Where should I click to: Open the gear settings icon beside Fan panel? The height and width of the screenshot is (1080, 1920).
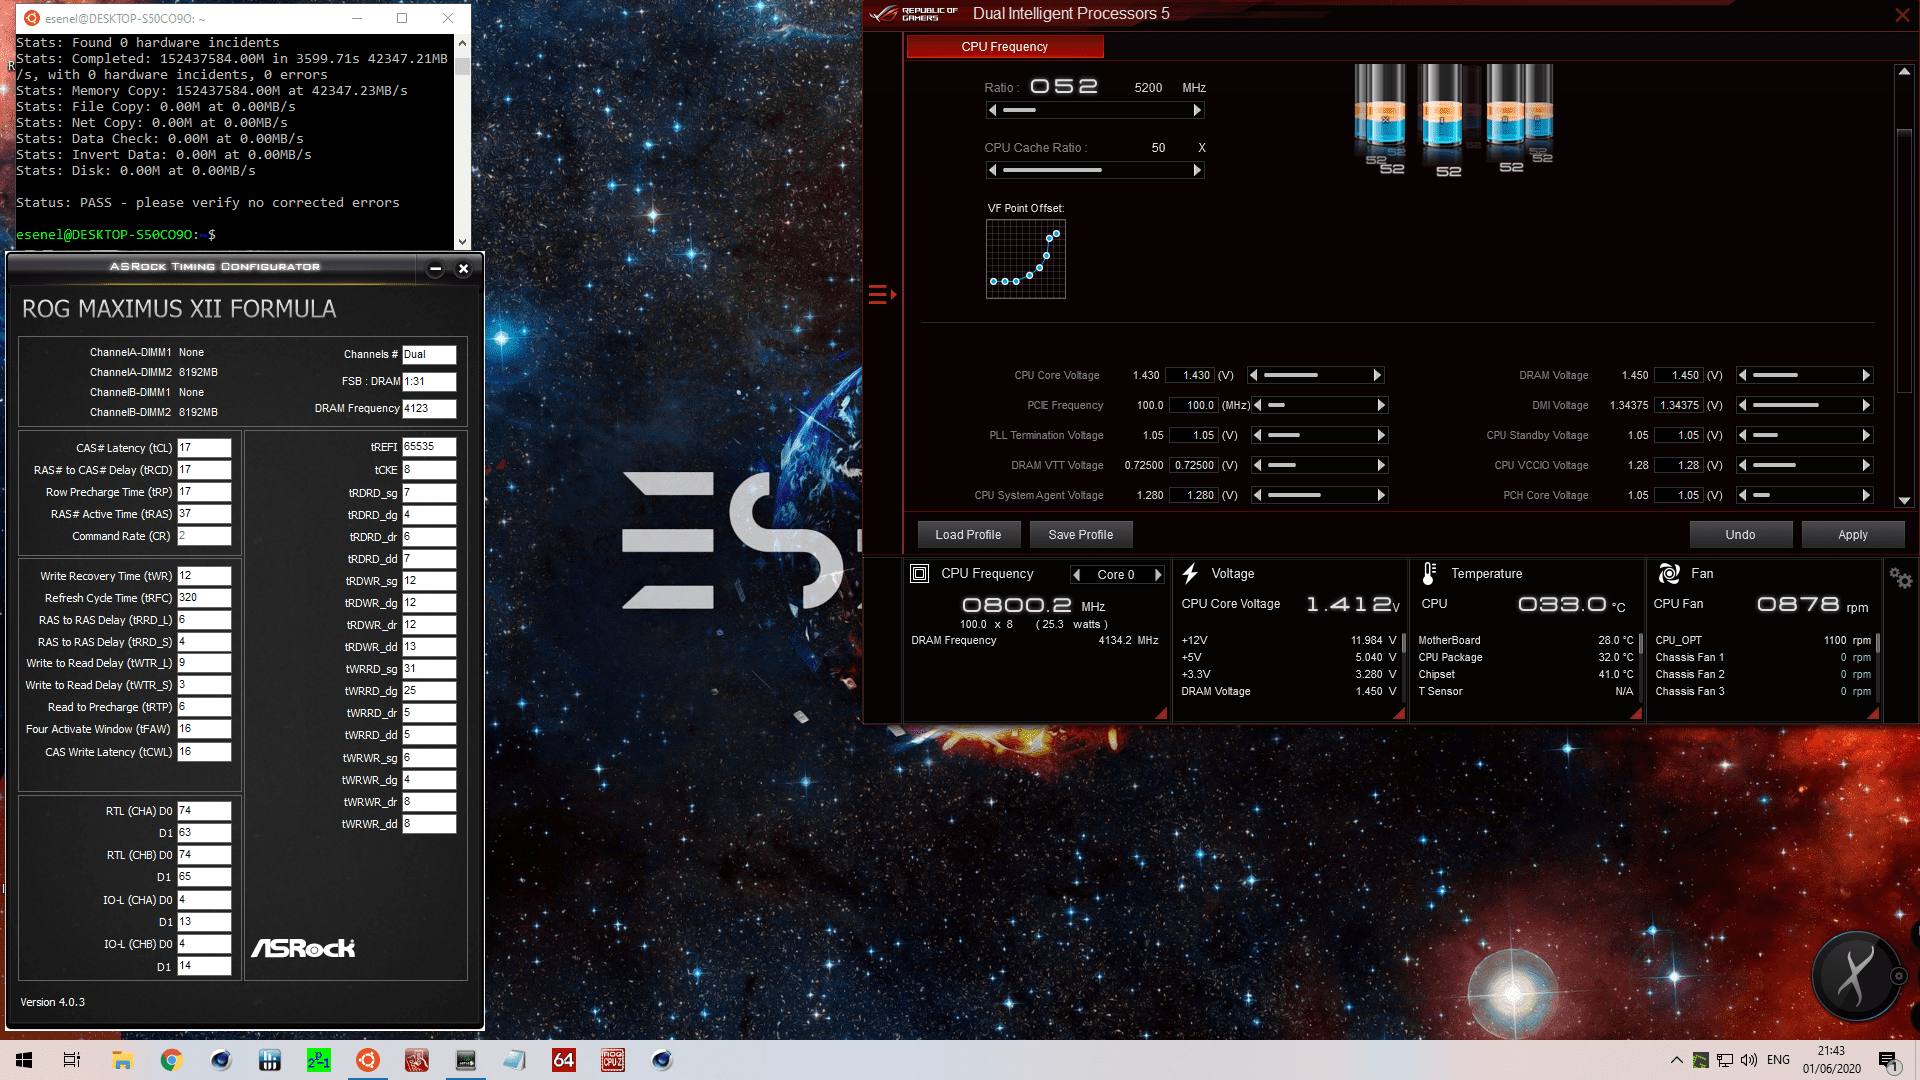pos(1900,578)
